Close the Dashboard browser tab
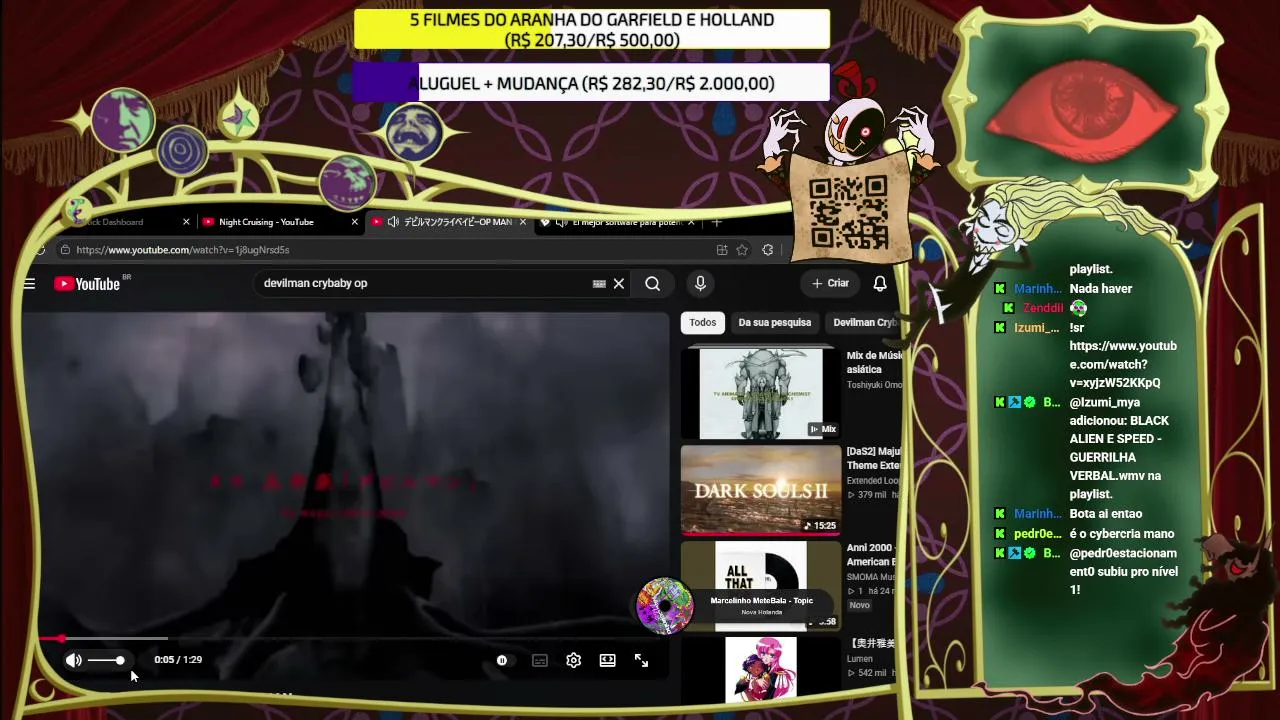Image resolution: width=1280 pixels, height=720 pixels. [186, 222]
